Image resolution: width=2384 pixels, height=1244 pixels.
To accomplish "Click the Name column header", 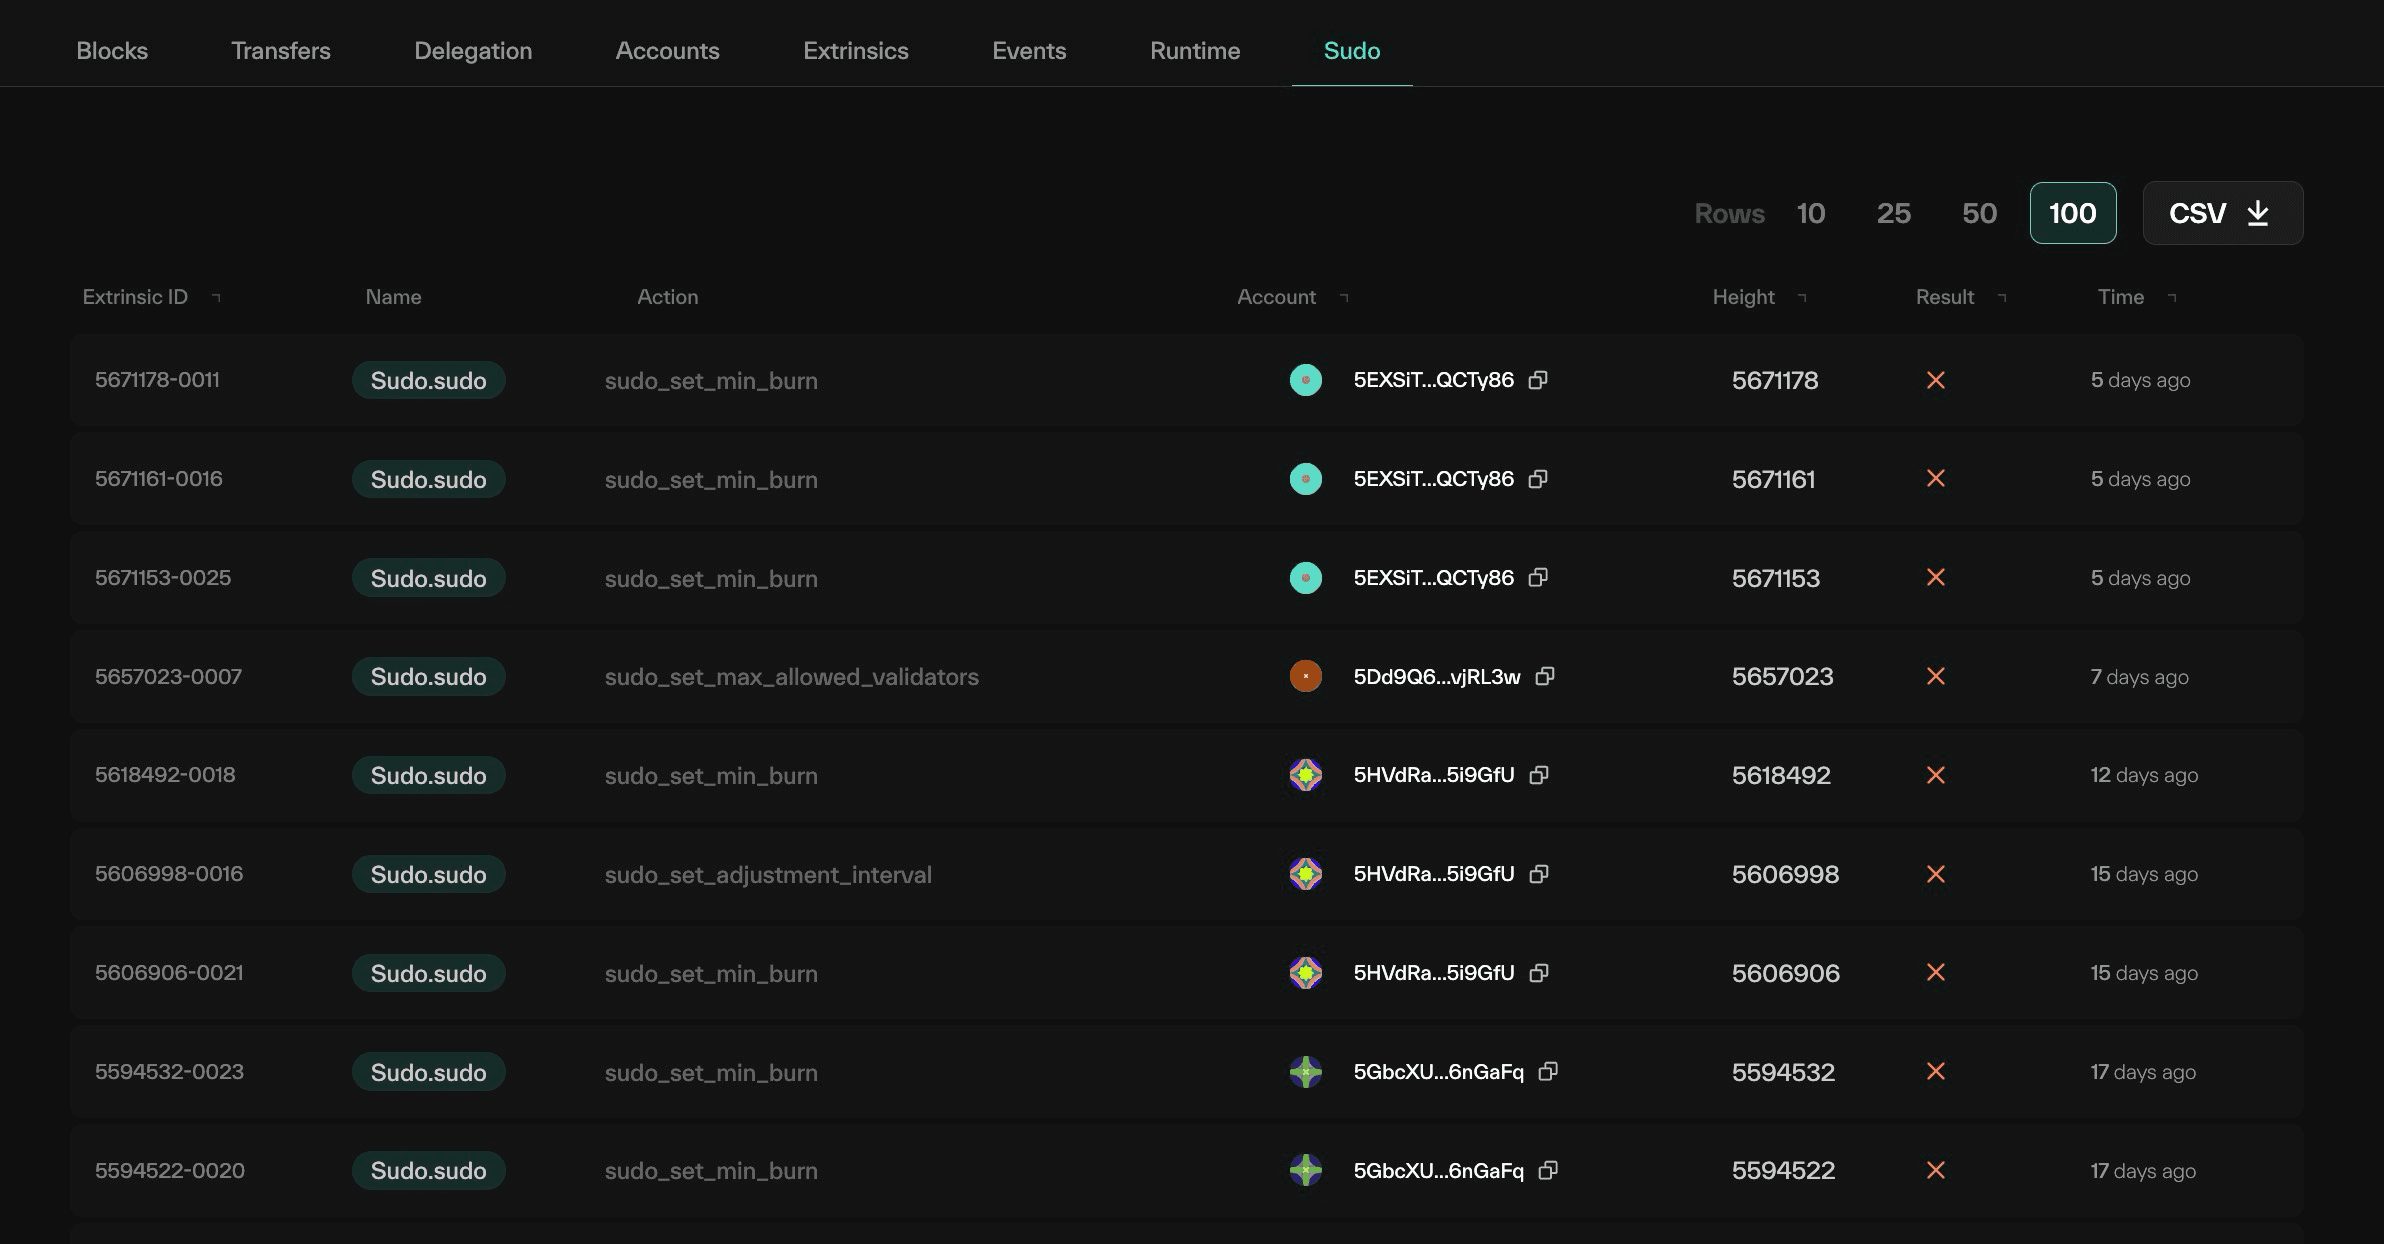I will (x=393, y=297).
